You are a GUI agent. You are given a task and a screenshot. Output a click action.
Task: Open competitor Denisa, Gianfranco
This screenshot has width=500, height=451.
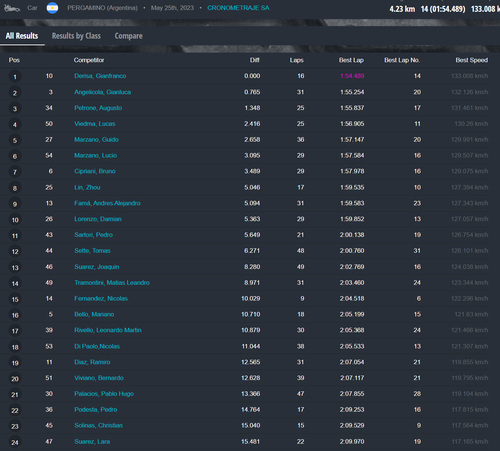(x=100, y=76)
